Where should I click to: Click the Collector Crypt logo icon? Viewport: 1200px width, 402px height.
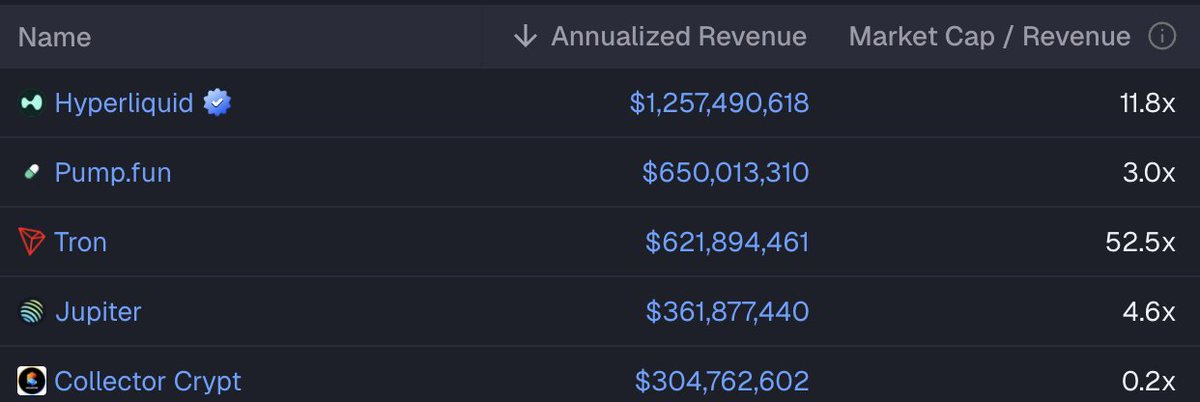pyautogui.click(x=32, y=381)
